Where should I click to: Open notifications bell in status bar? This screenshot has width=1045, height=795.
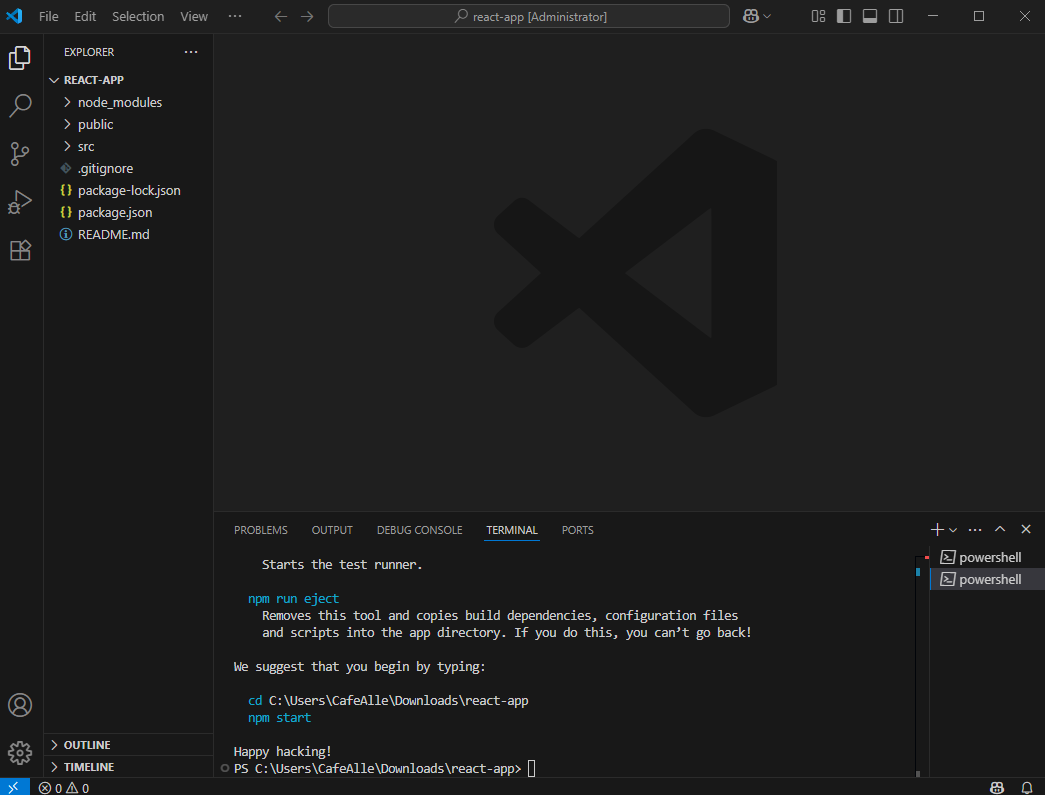click(1027, 788)
